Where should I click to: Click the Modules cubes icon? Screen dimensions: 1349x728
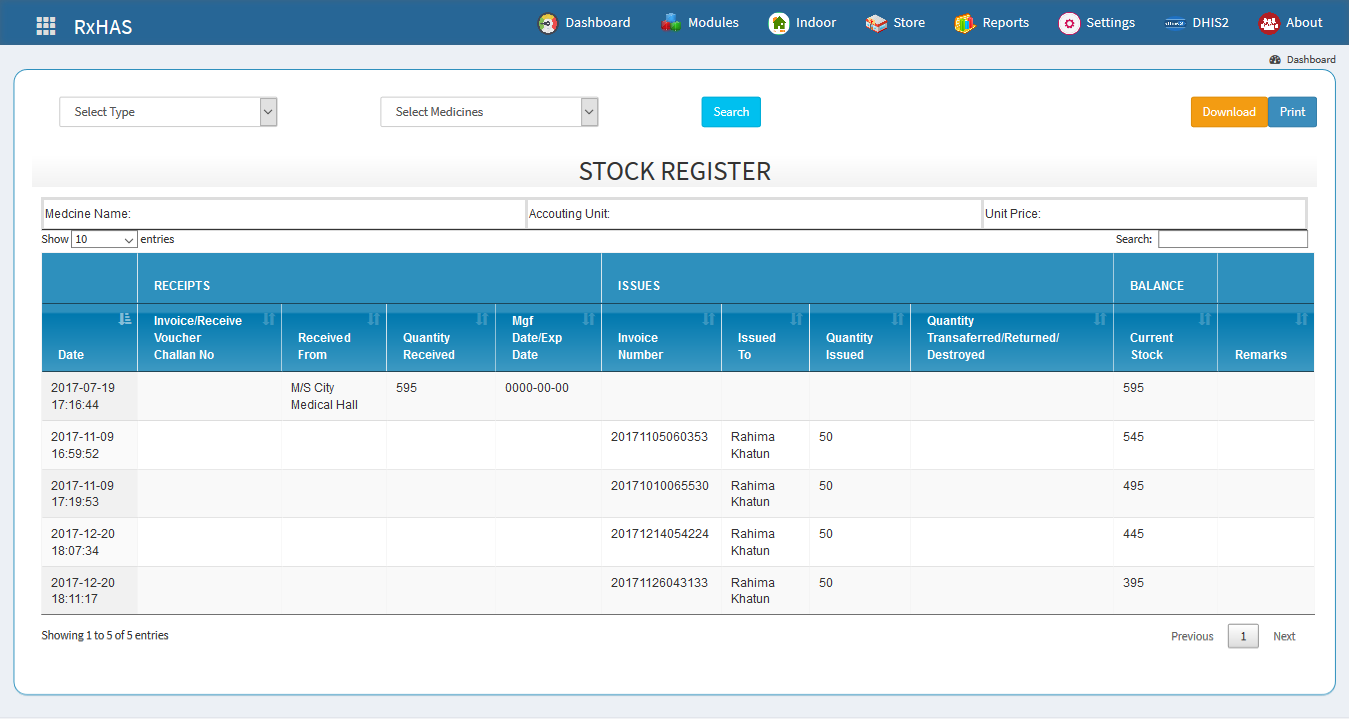(x=671, y=23)
